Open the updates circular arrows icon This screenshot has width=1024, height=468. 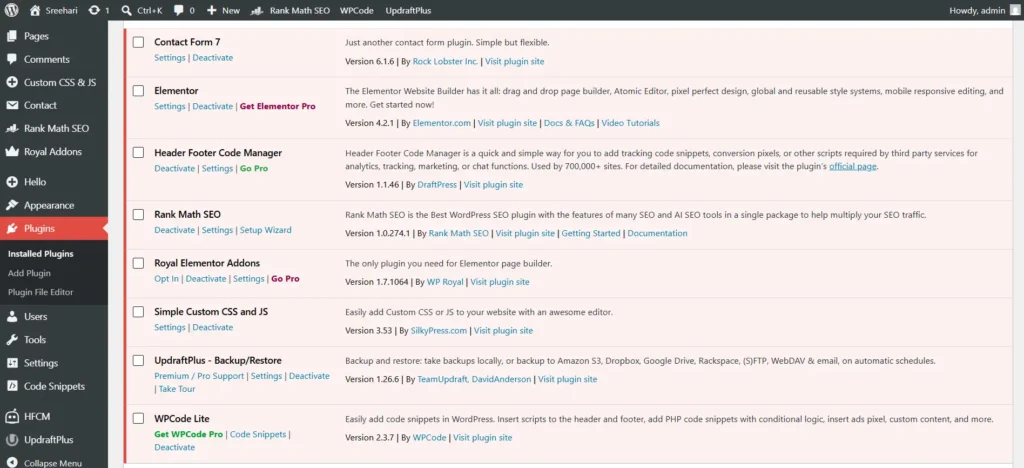[x=93, y=10]
